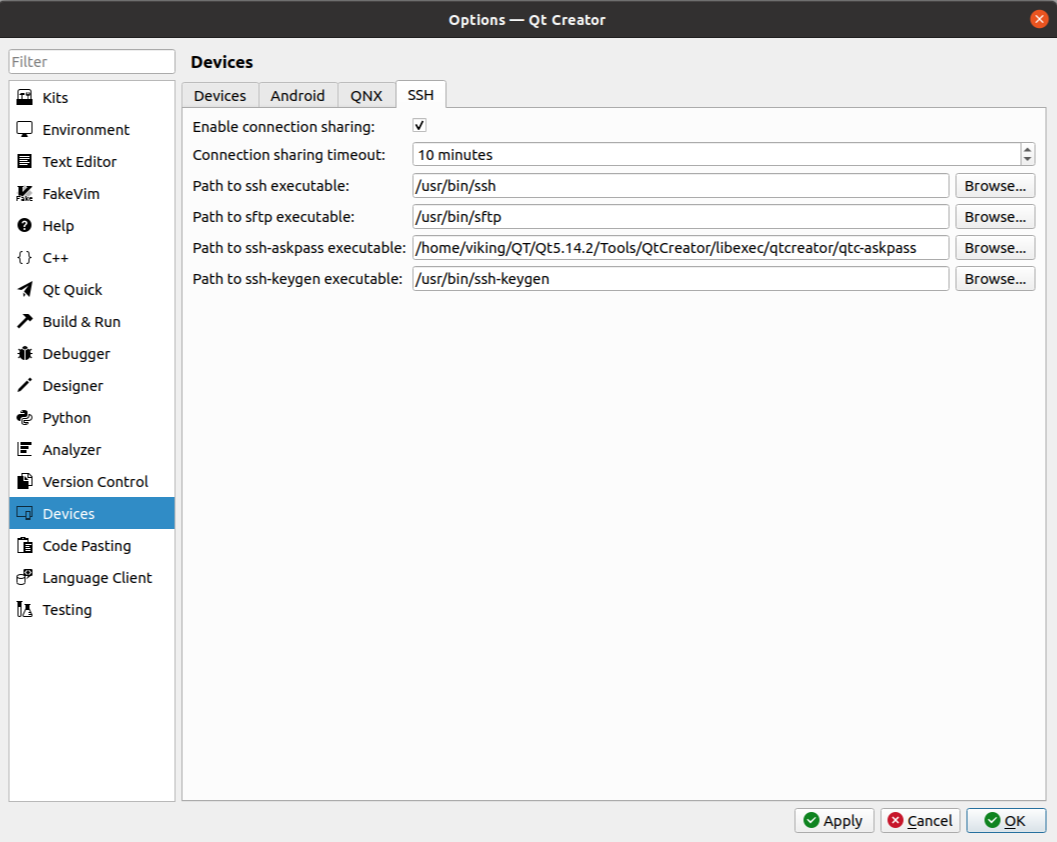The width and height of the screenshot is (1057, 842).
Task: Click the 'Testing' category label
Action: tap(67, 610)
